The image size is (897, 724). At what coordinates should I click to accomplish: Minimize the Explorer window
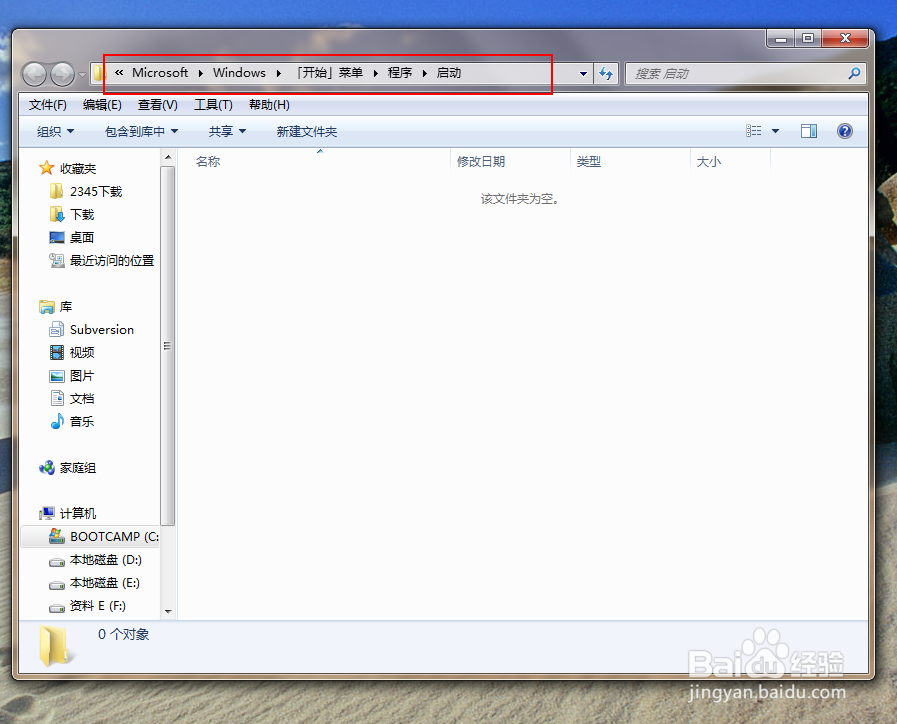(780, 38)
